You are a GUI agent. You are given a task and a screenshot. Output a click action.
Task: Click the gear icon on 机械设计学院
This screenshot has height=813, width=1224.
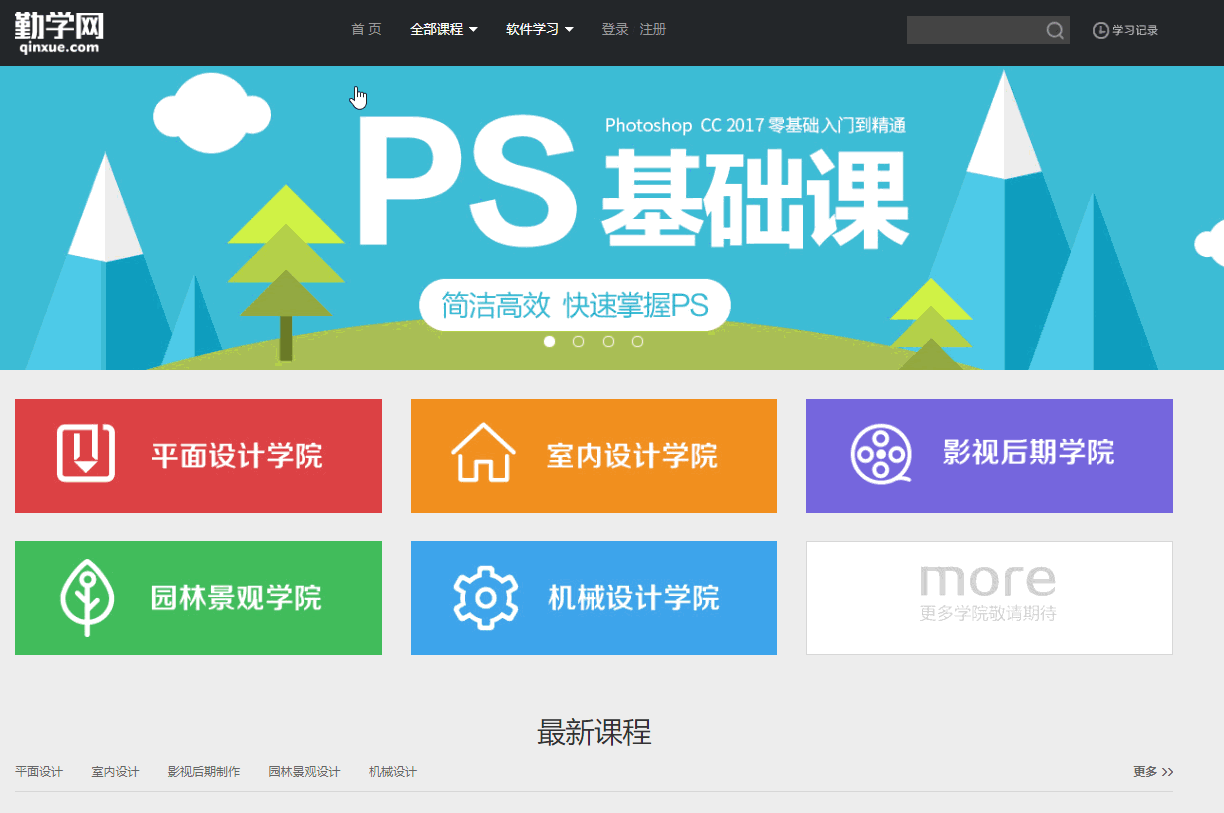485,597
